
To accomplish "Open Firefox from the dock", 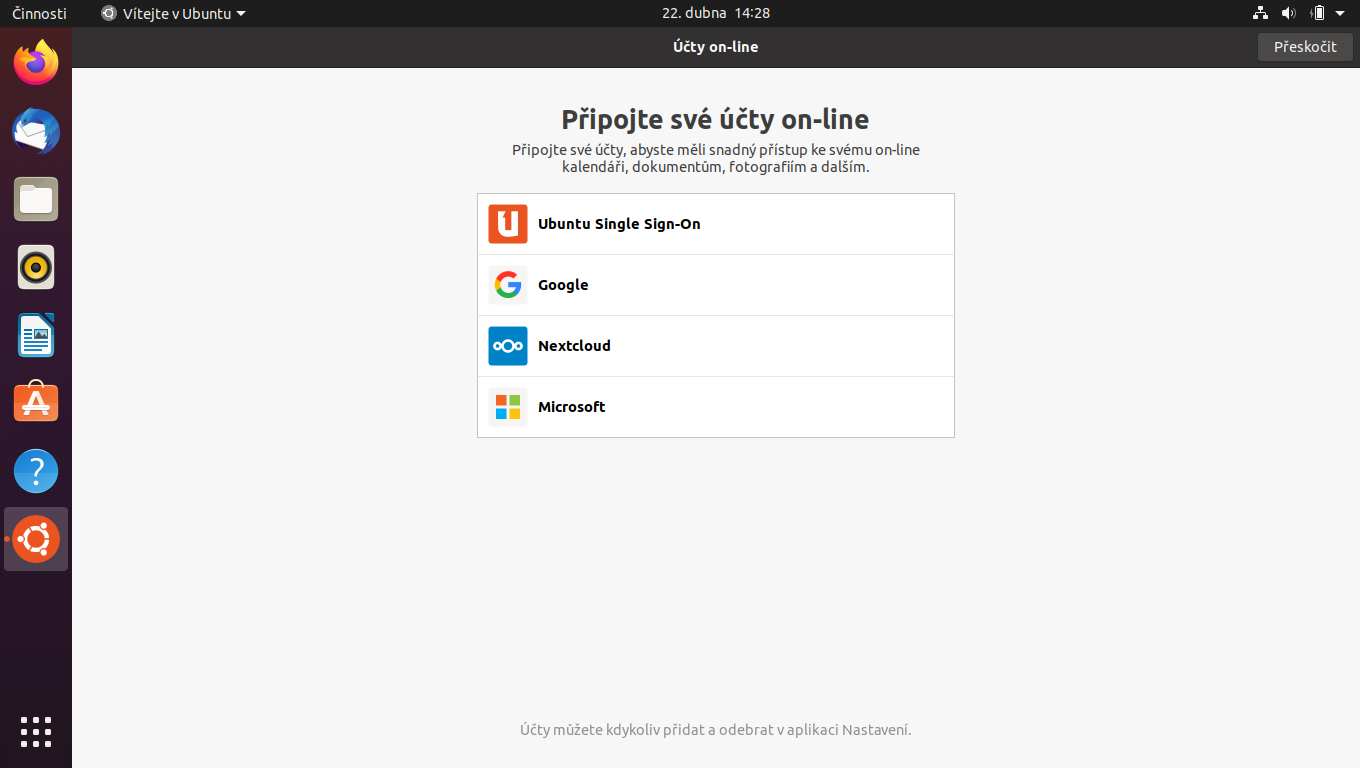I will (x=36, y=63).
